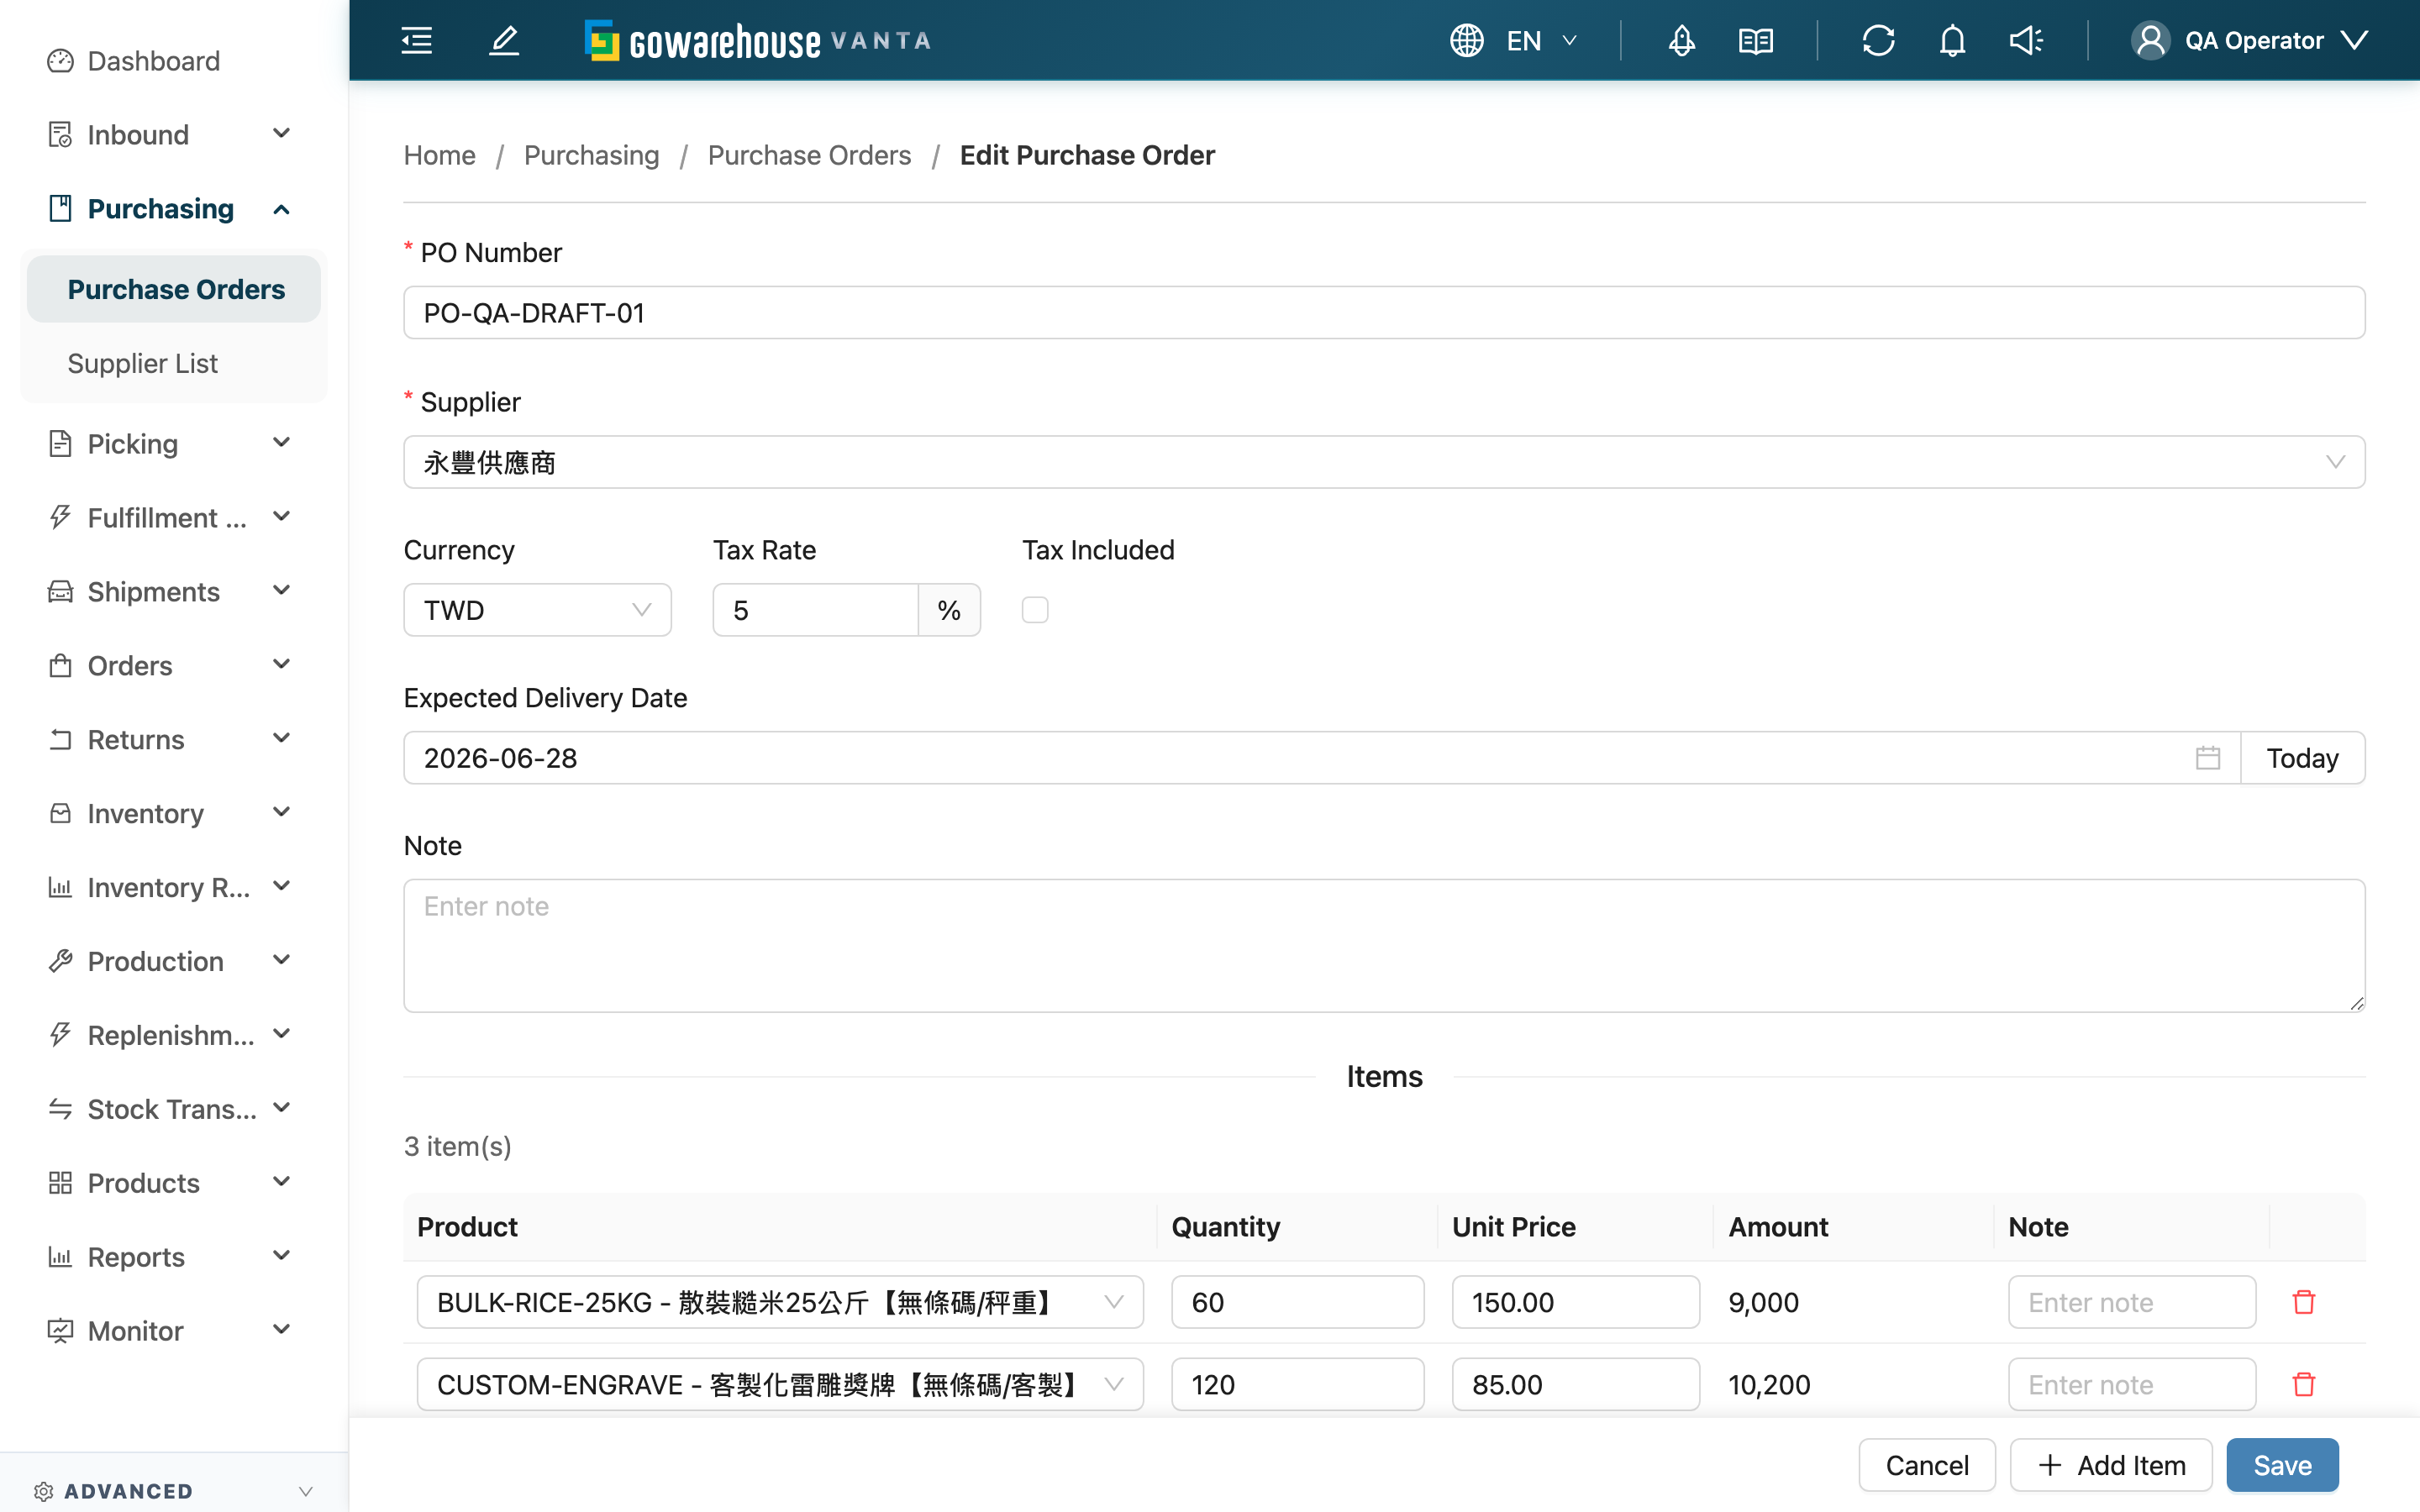Screen dimensions: 2420x1512
Task: Expand the Inbound menu chevron
Action: (x=282, y=133)
